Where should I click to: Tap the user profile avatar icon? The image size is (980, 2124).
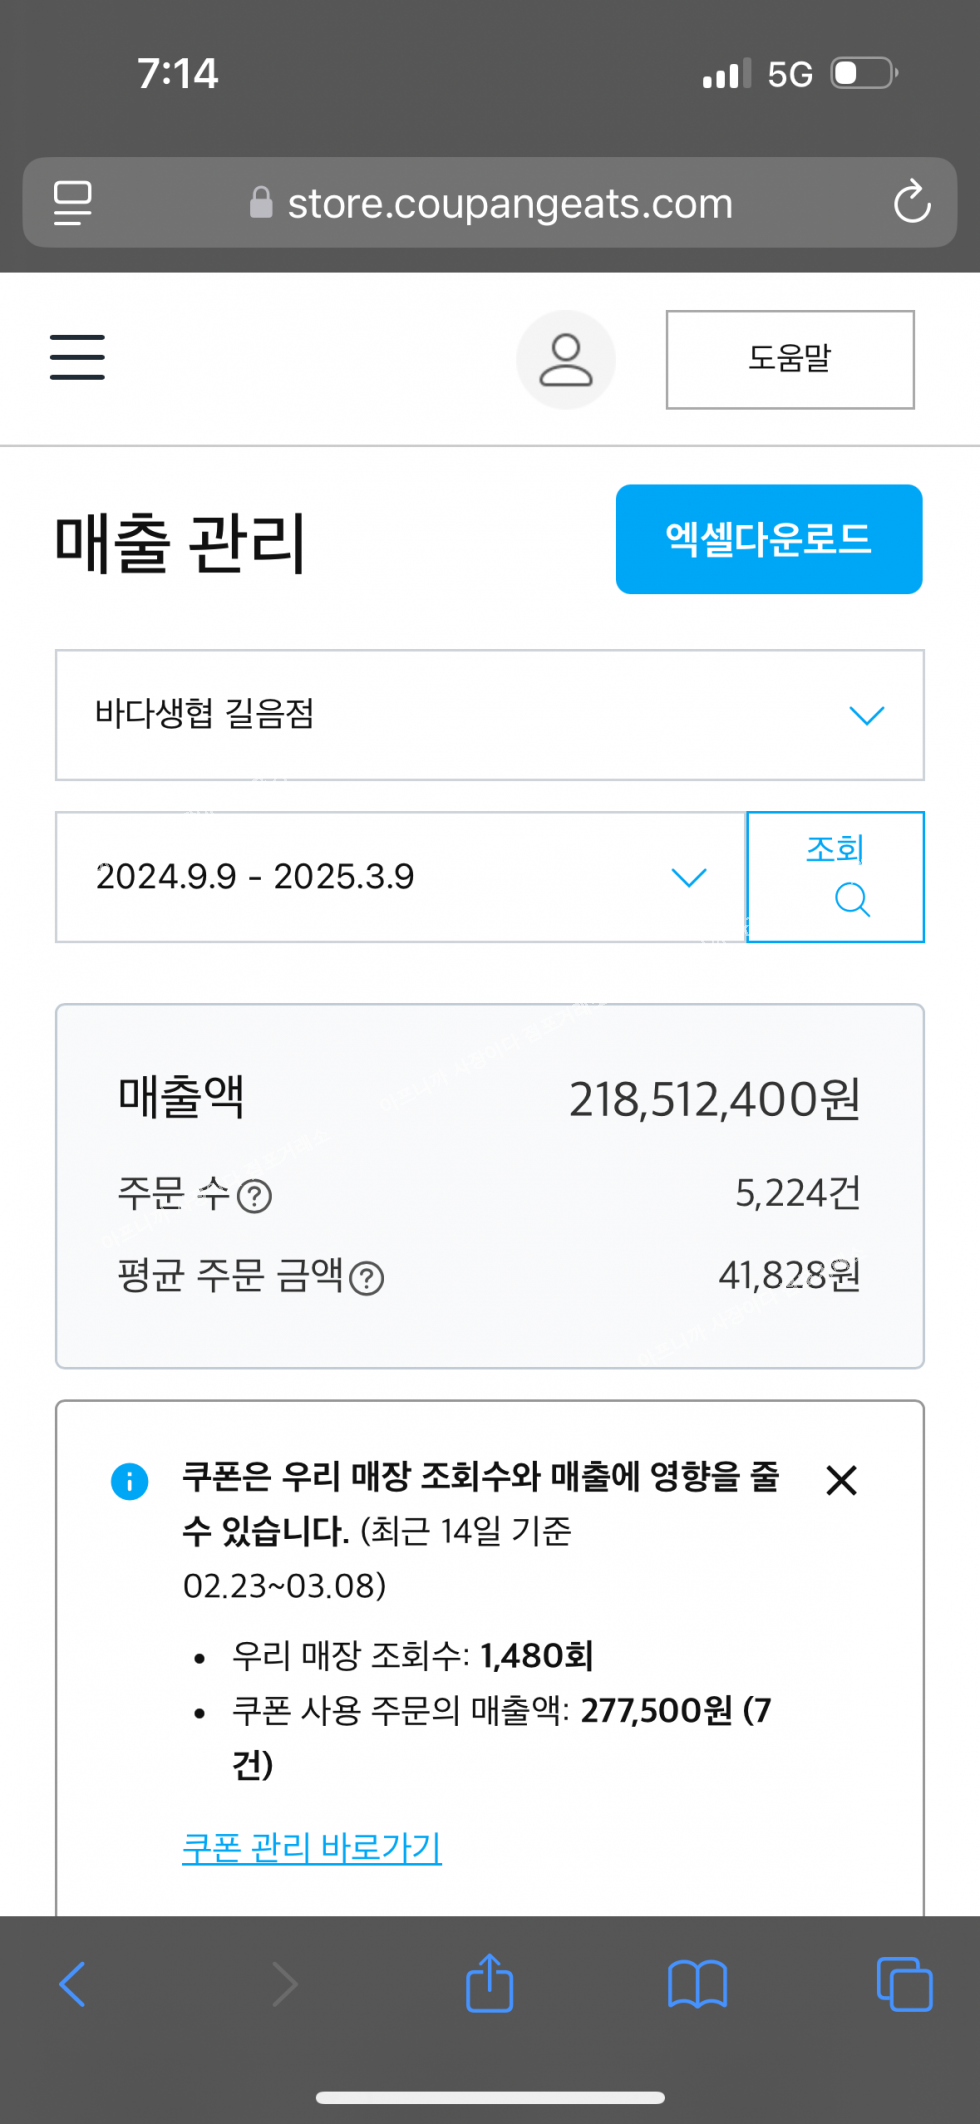566,360
